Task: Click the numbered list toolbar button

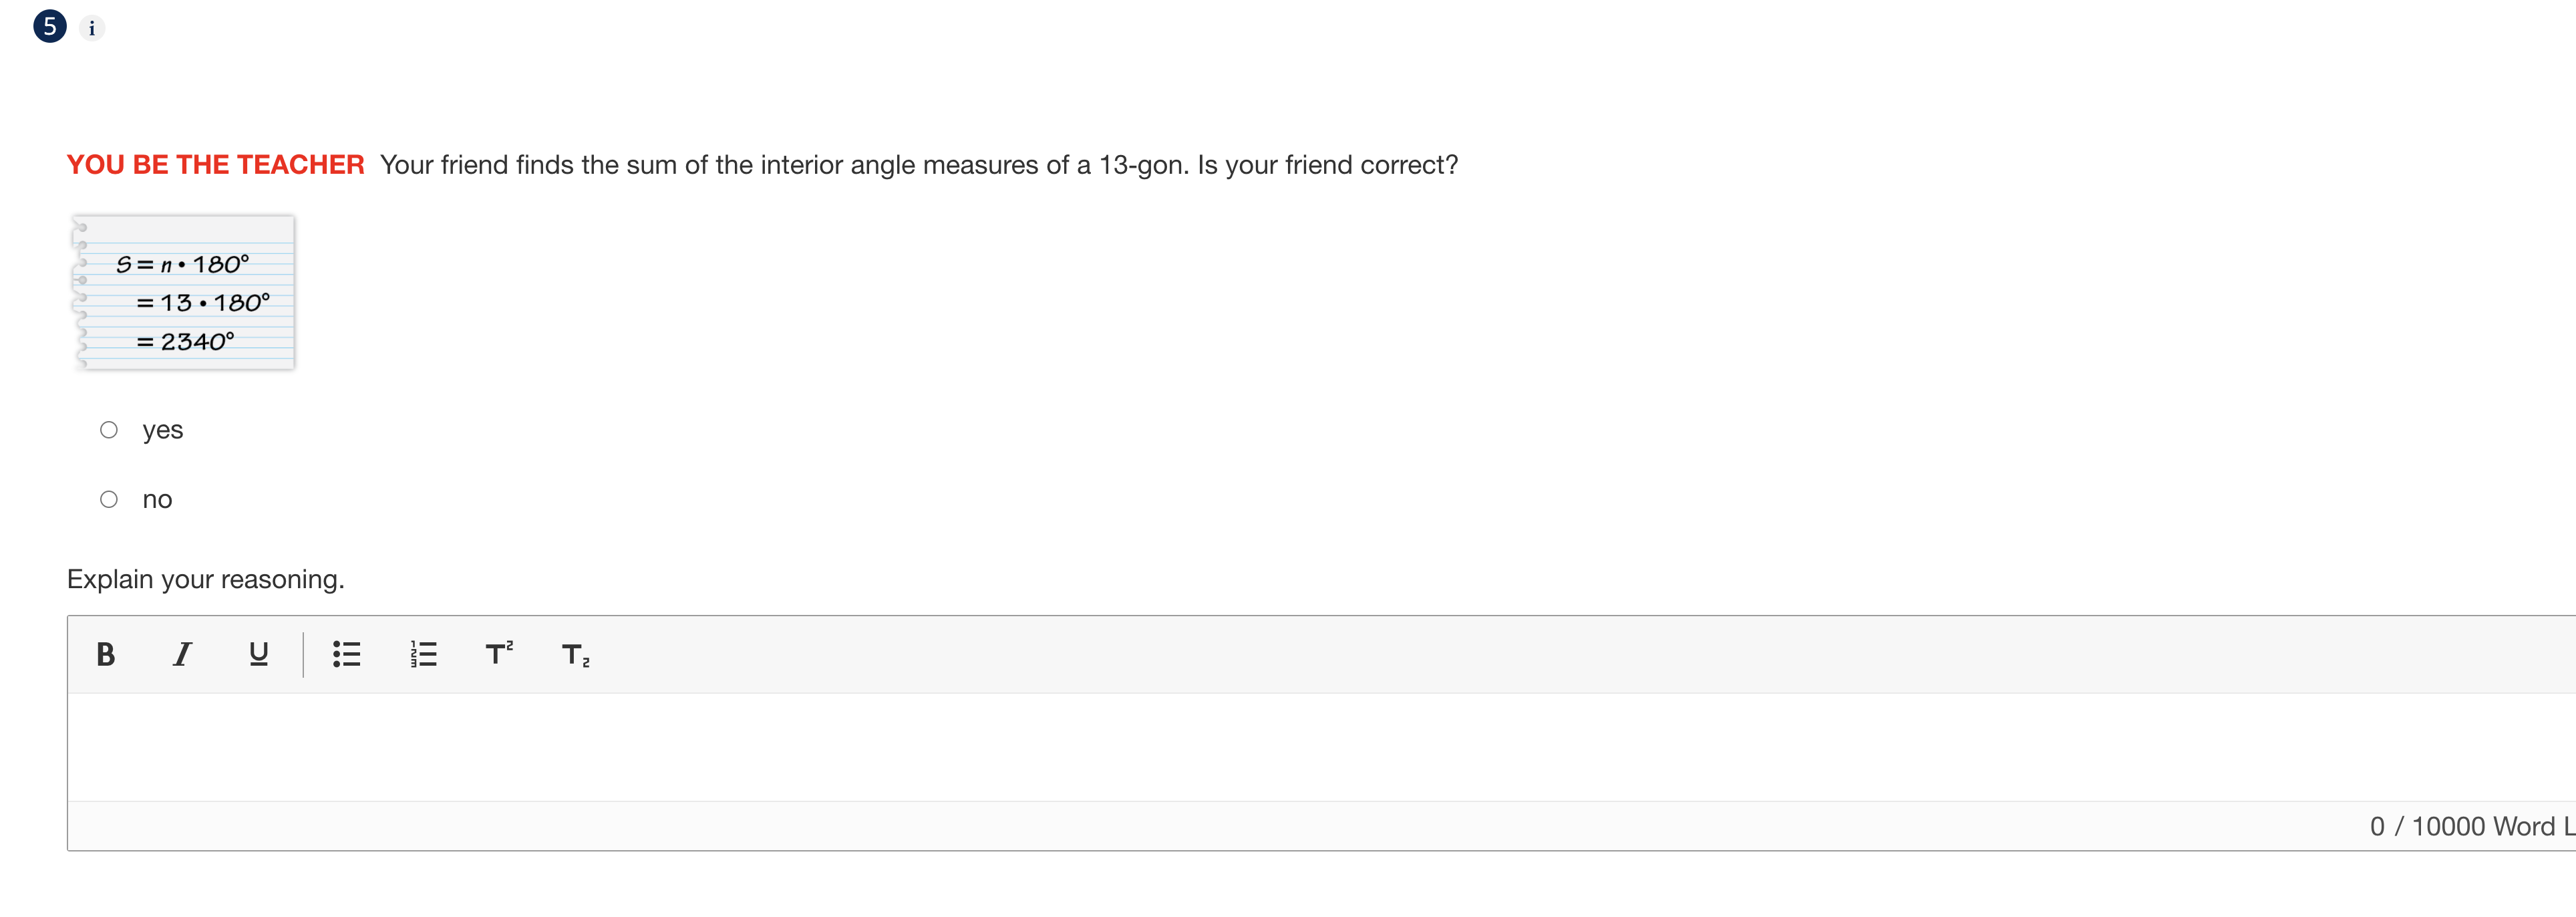Action: (x=422, y=655)
